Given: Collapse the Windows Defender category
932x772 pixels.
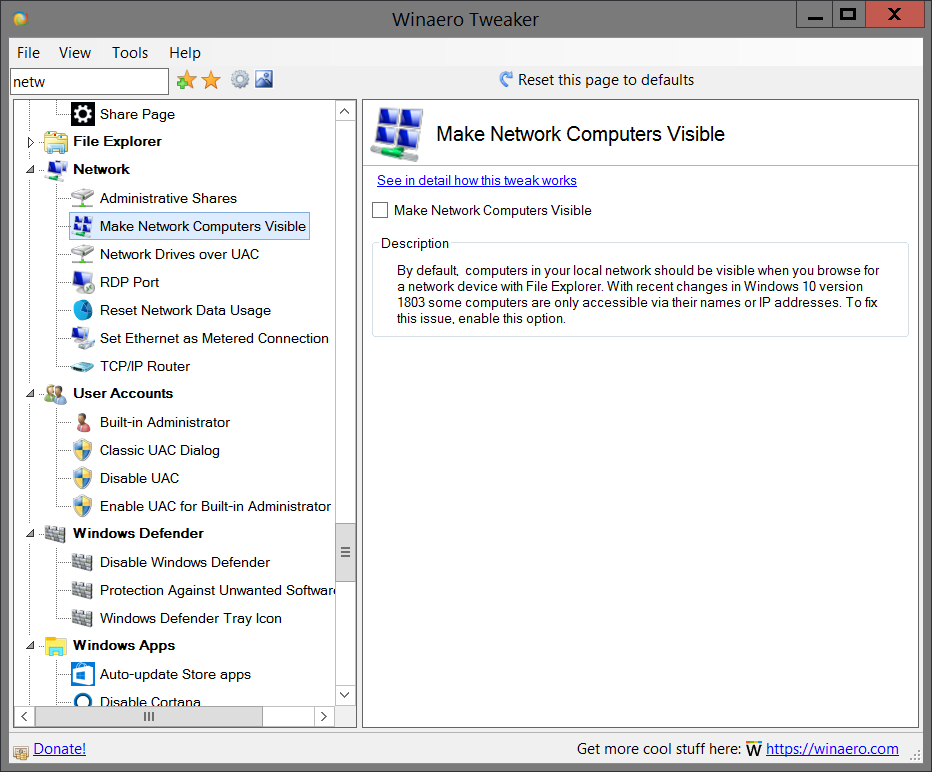Looking at the screenshot, I should click(29, 533).
